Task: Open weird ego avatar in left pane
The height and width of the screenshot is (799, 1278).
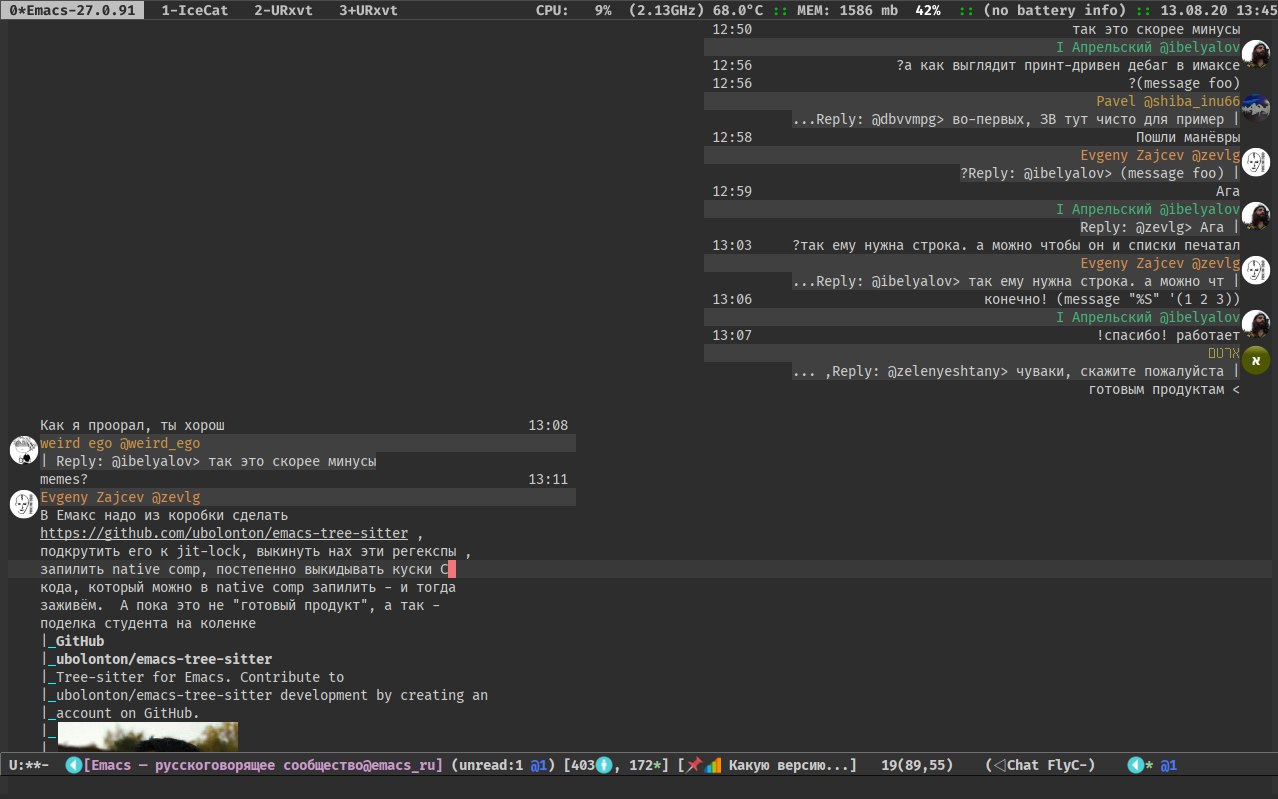Action: coord(24,451)
